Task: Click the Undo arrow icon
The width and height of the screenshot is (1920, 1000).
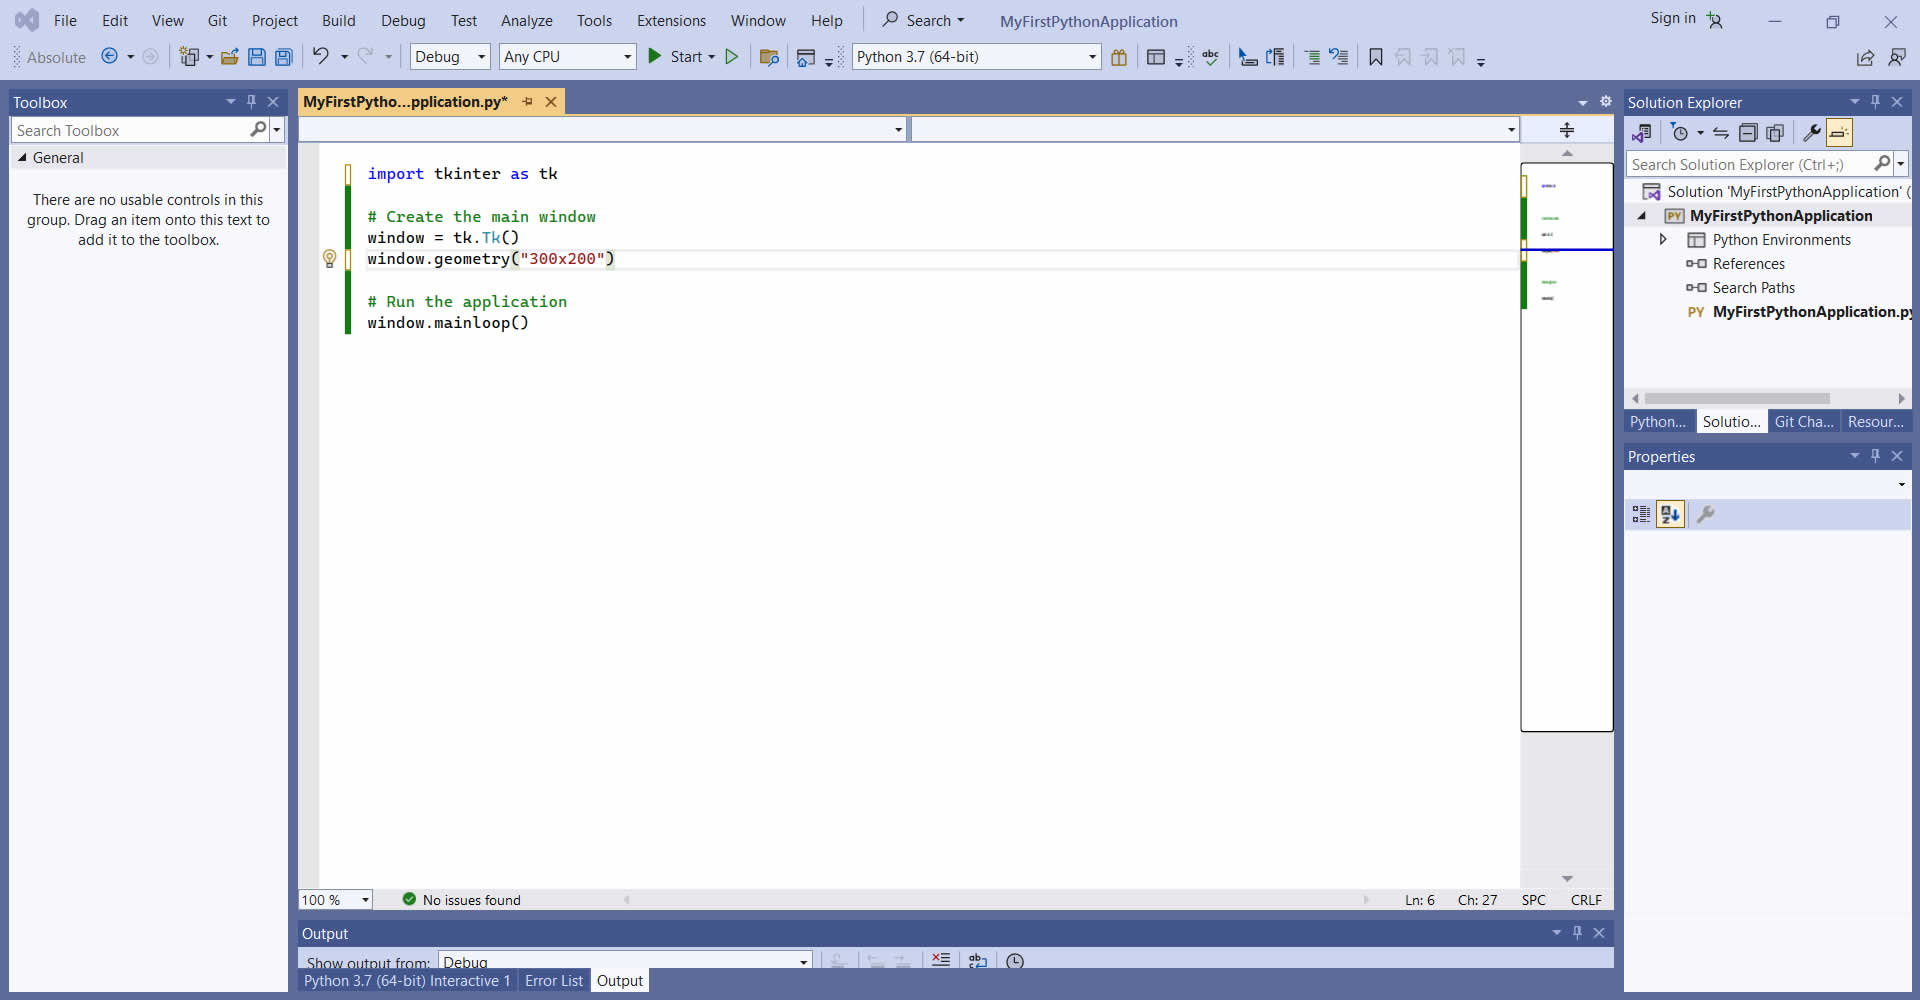Action: tap(320, 56)
